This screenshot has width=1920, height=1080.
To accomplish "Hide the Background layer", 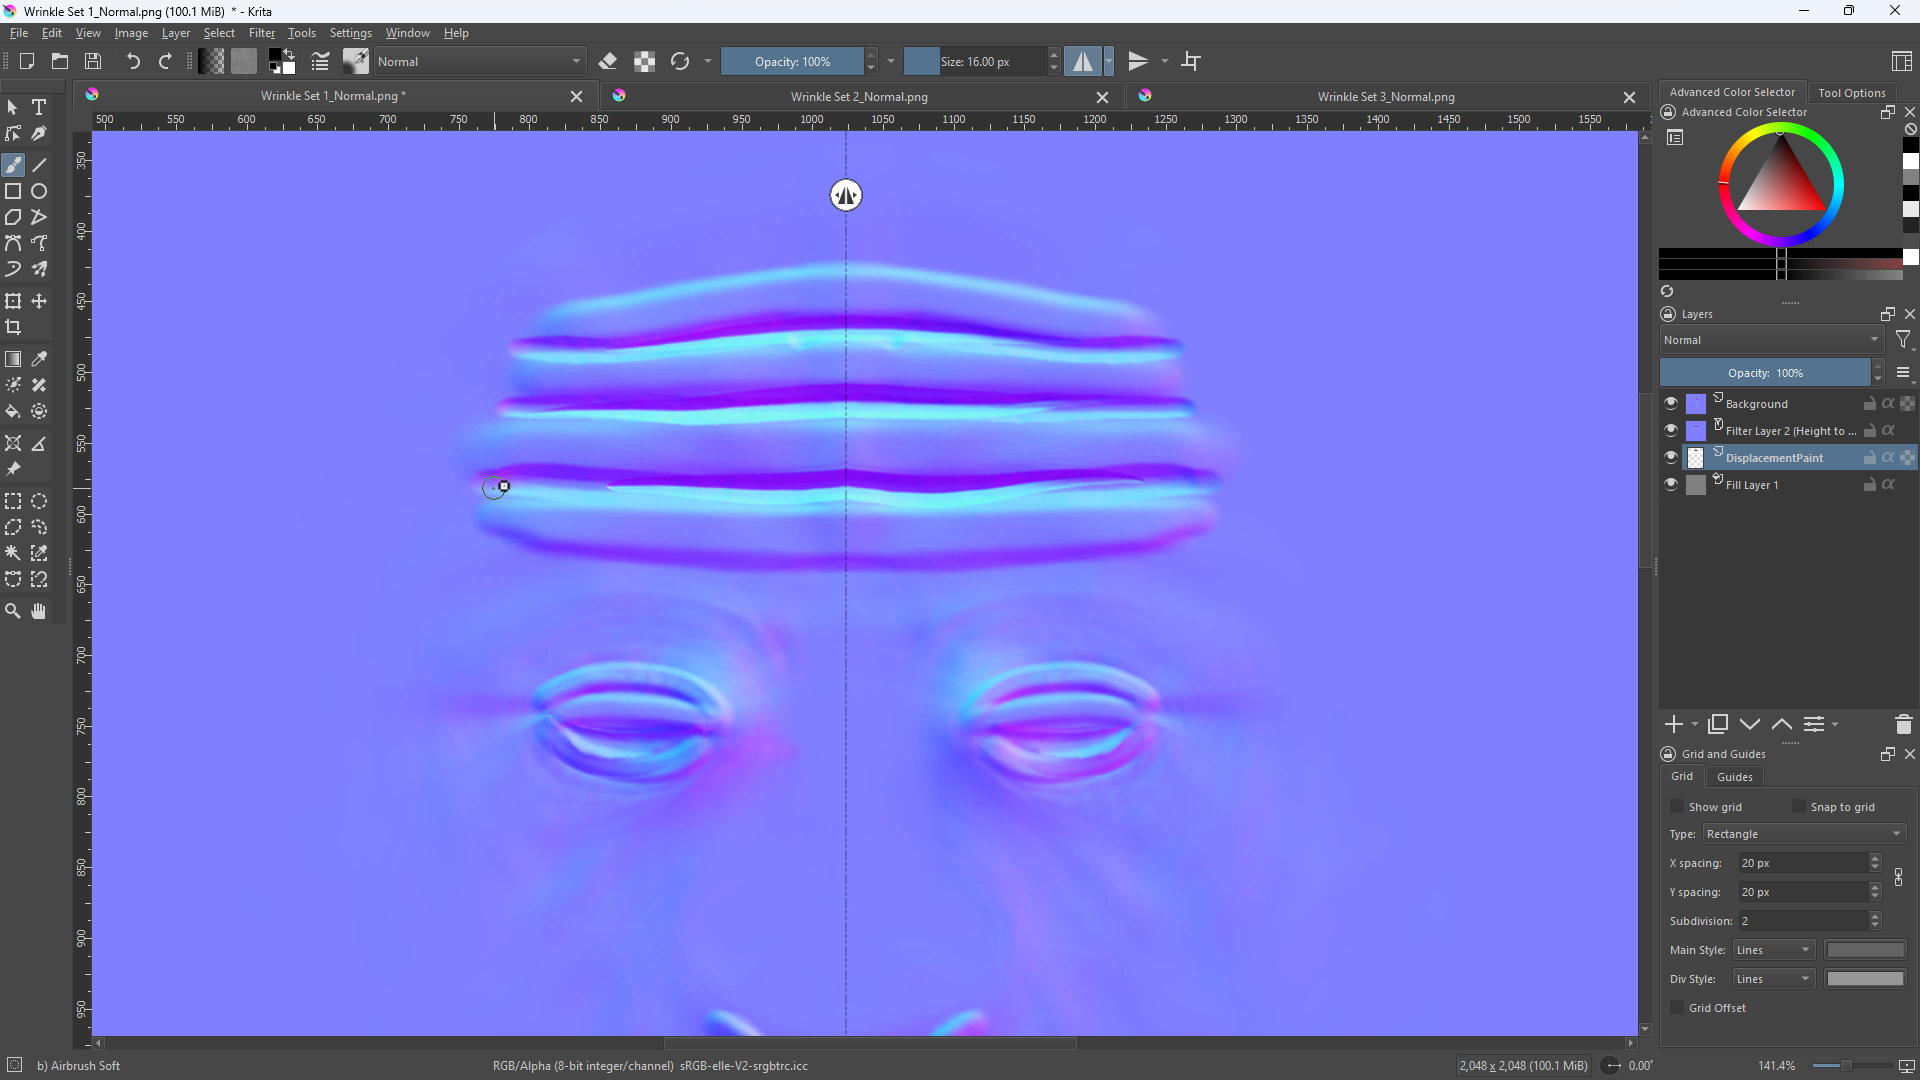I will pos(1671,403).
